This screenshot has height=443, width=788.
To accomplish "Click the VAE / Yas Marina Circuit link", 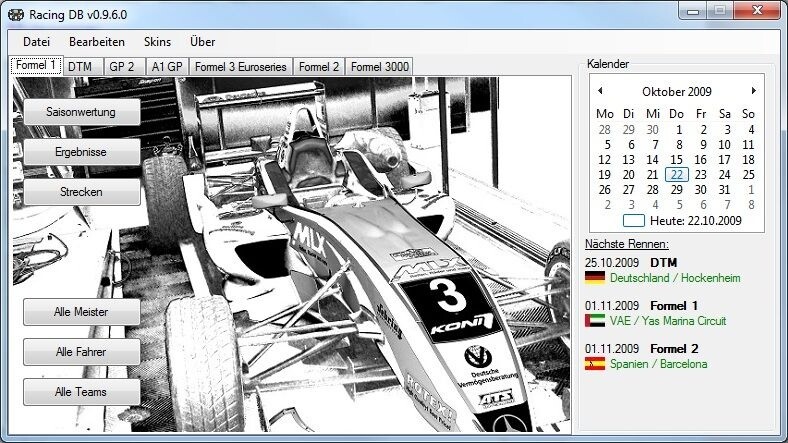I will [x=668, y=320].
